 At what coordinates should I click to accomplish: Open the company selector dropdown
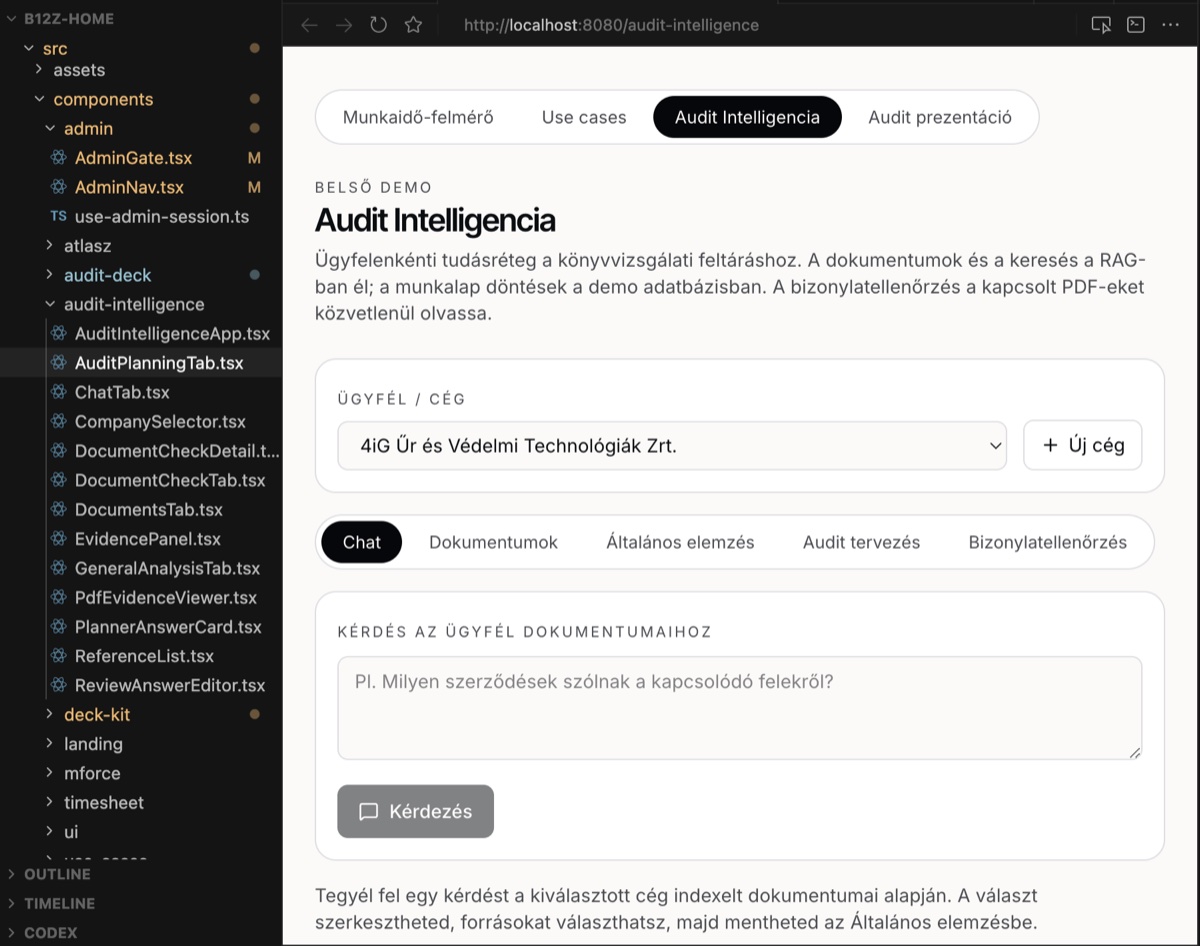pos(672,446)
